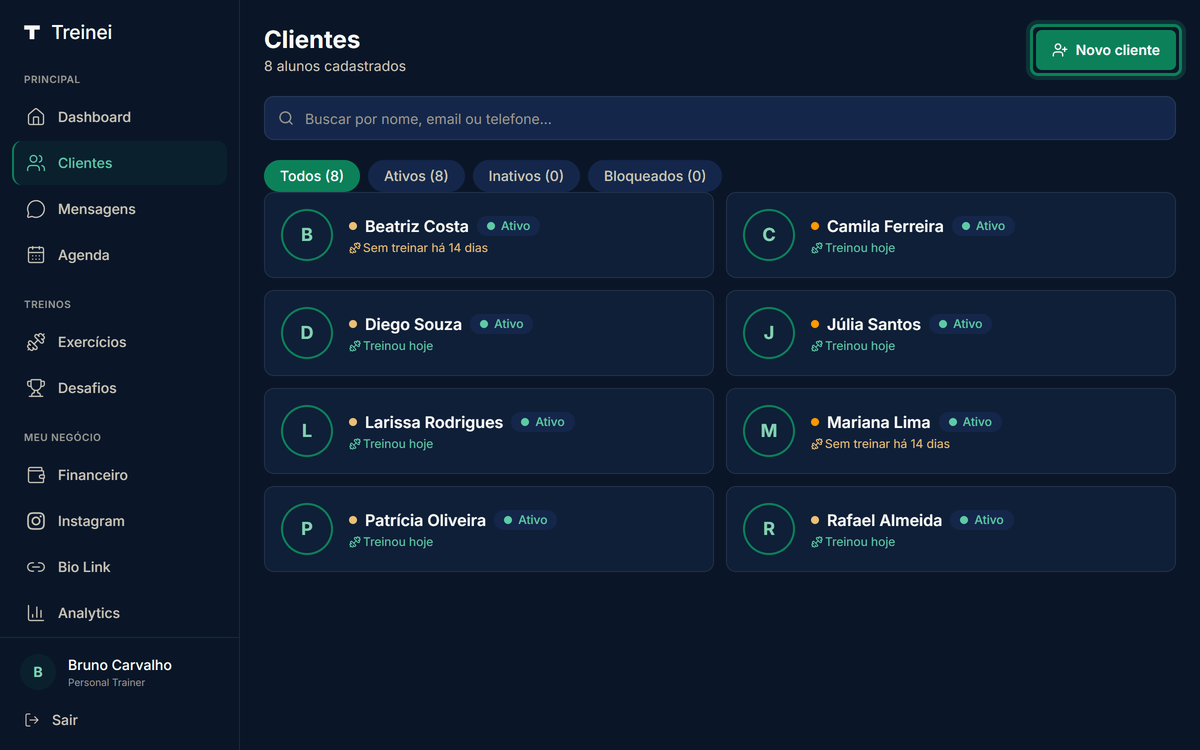Screen dimensions: 1200x750
Task: Open Financeiro in the sidebar
Action: (x=120, y=475)
